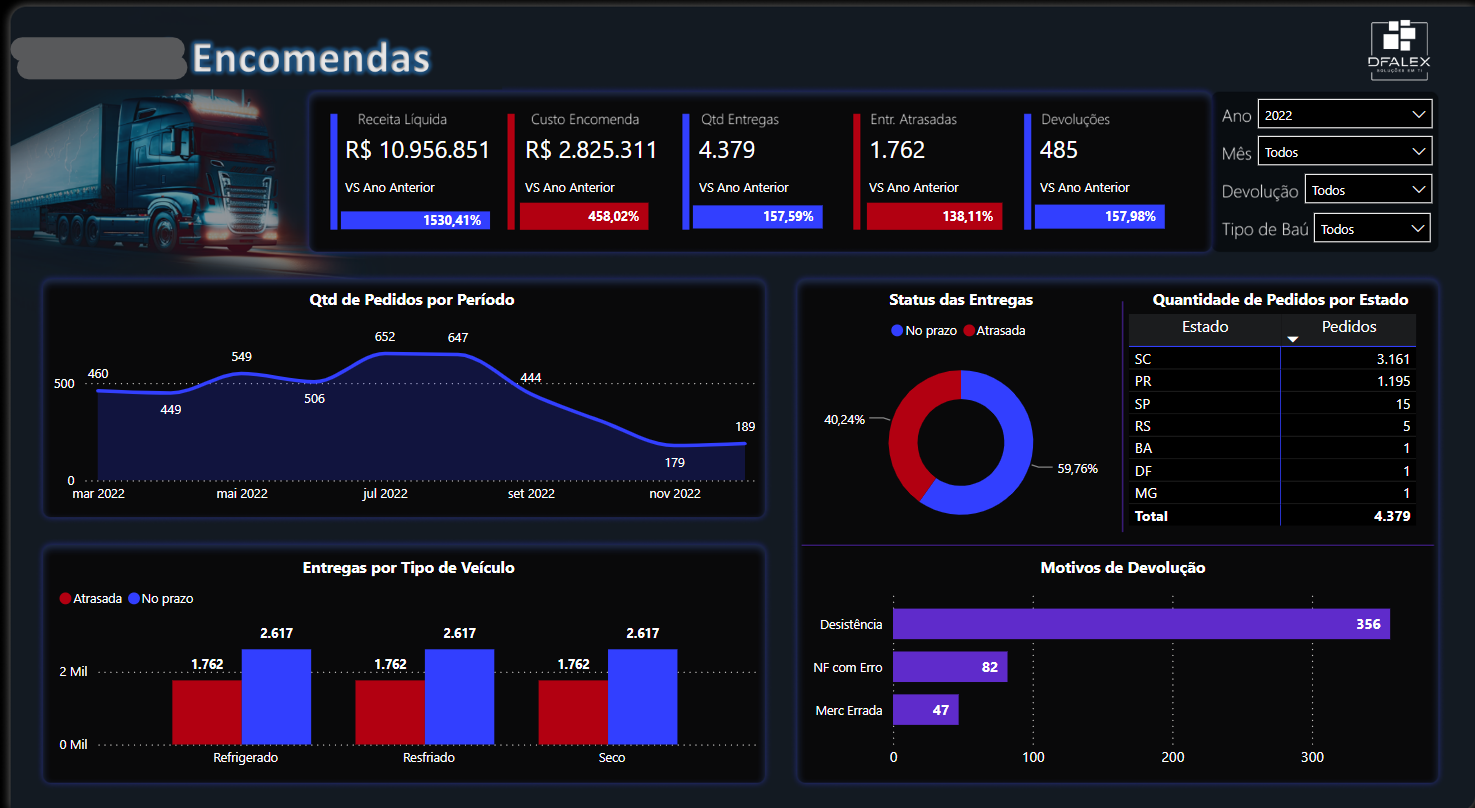Select the MG row in the Estado table

[1272, 493]
